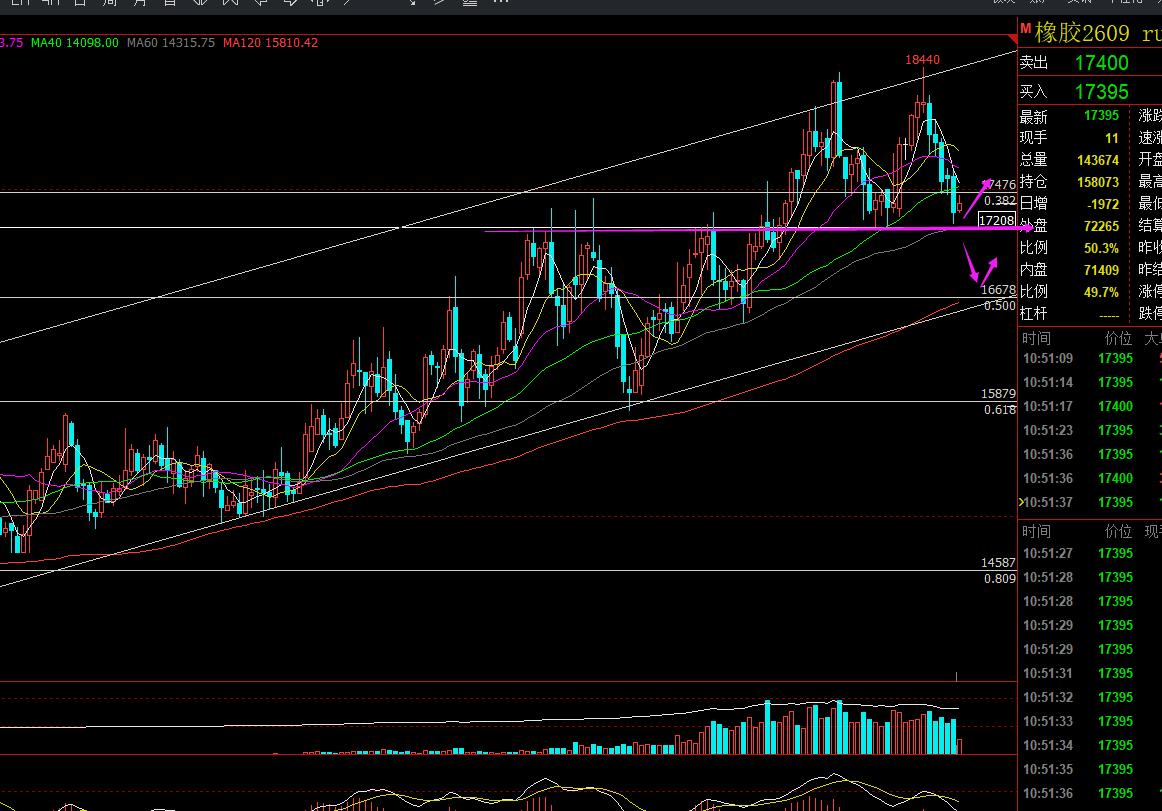Click the 0.382 Fibonacci level label
Viewport: 1162px width, 811px height.
[x=1000, y=201]
